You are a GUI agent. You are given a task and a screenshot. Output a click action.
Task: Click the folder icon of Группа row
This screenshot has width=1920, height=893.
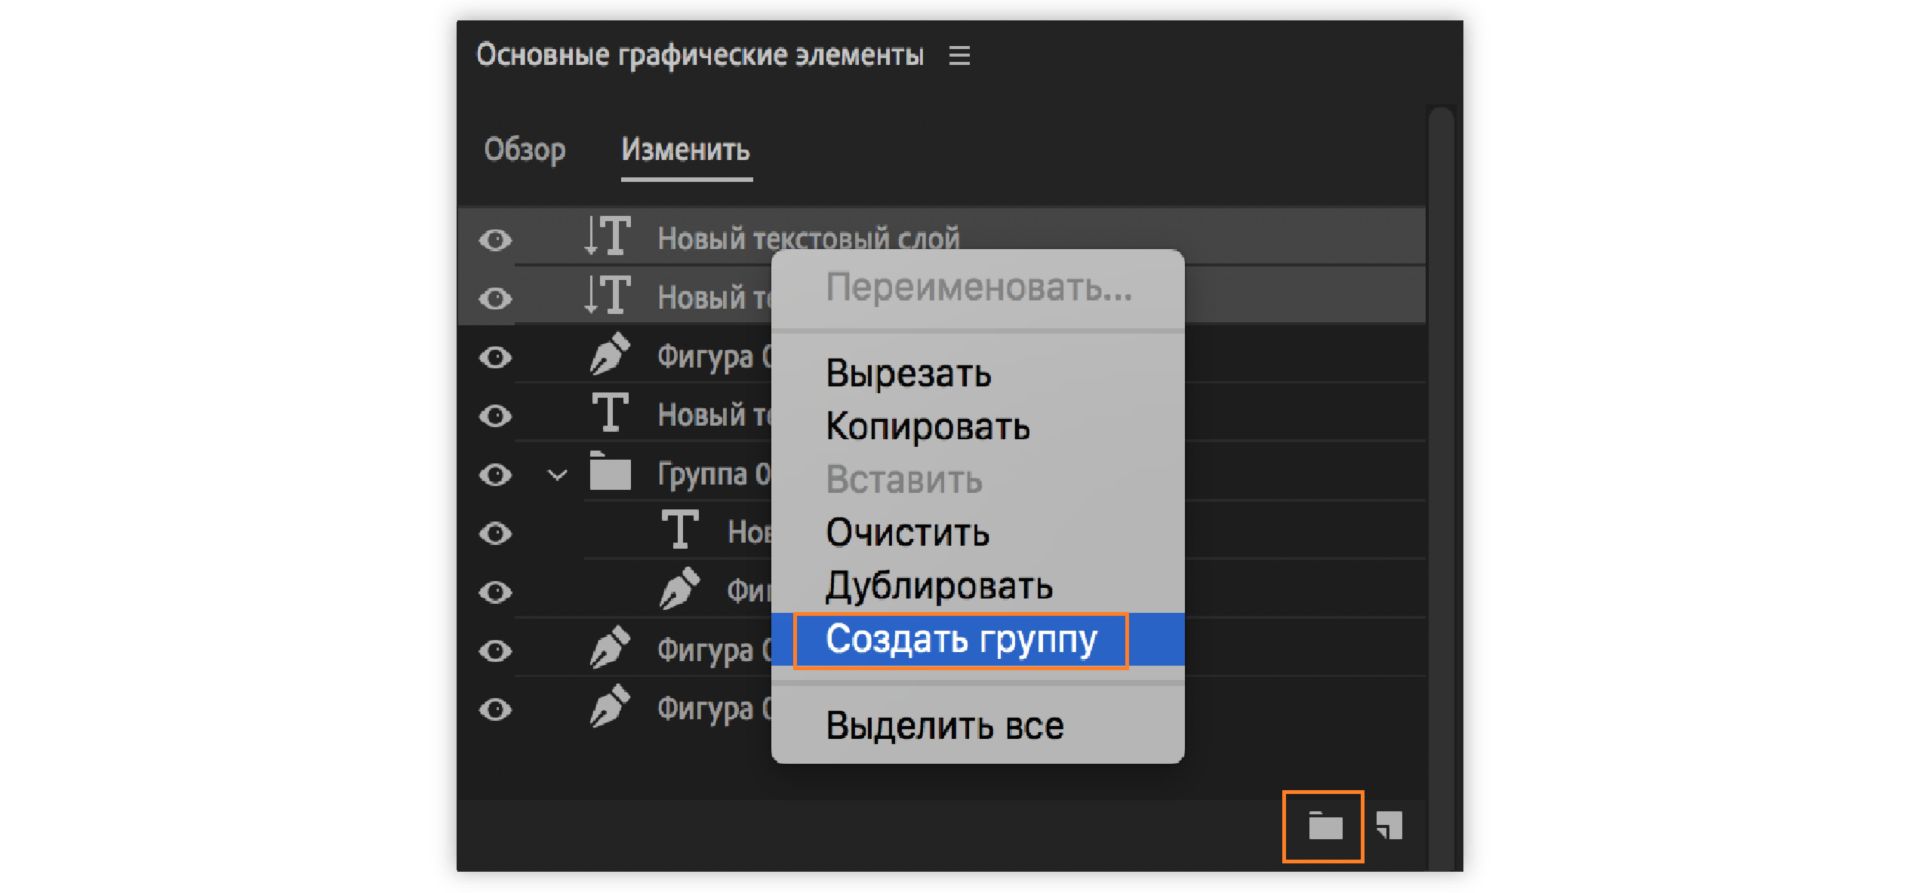coord(610,472)
